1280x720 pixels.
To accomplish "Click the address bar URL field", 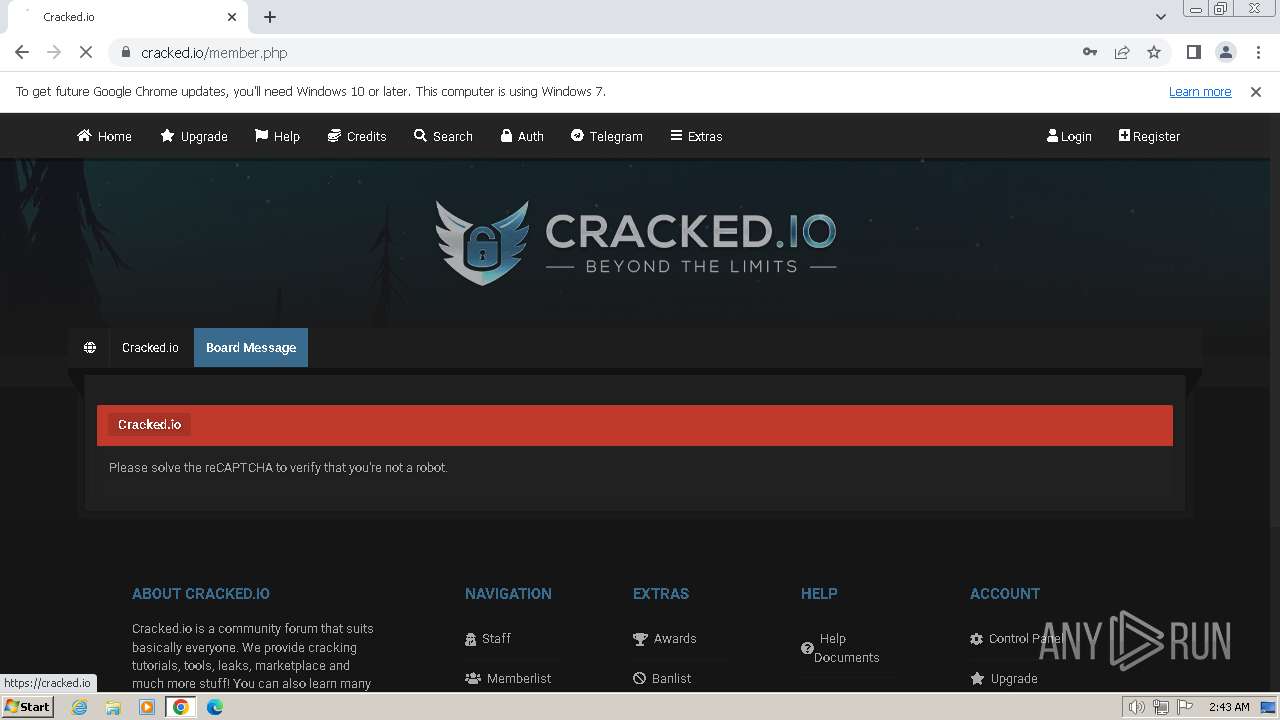I will [x=600, y=52].
